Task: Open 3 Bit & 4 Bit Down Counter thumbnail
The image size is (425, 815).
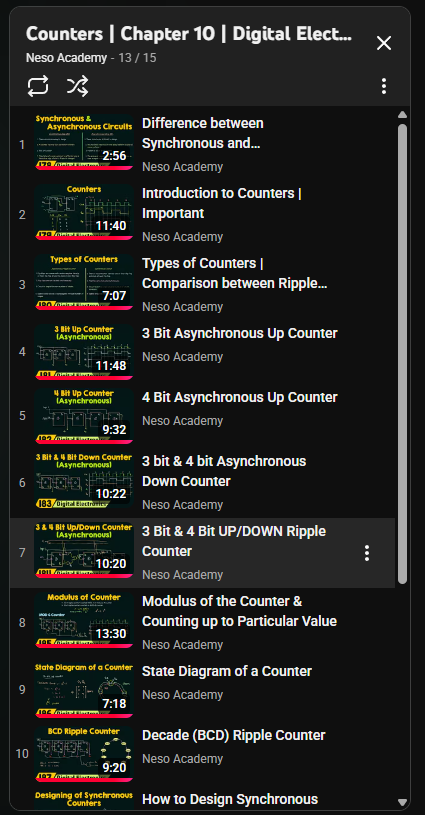Action: [84, 480]
